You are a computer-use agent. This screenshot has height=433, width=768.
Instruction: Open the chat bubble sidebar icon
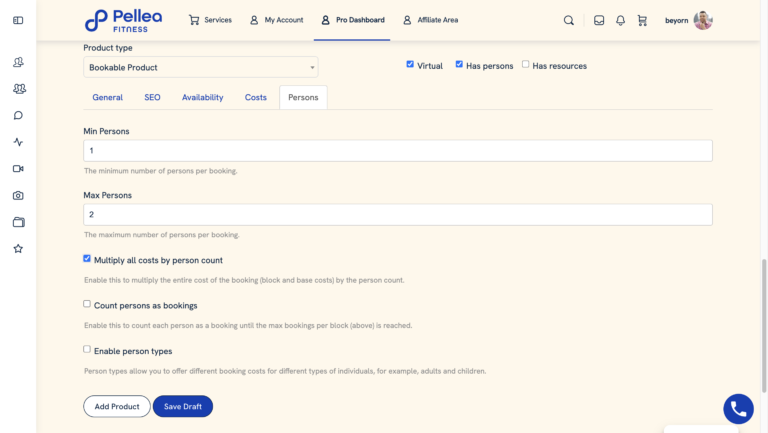tap(18, 115)
